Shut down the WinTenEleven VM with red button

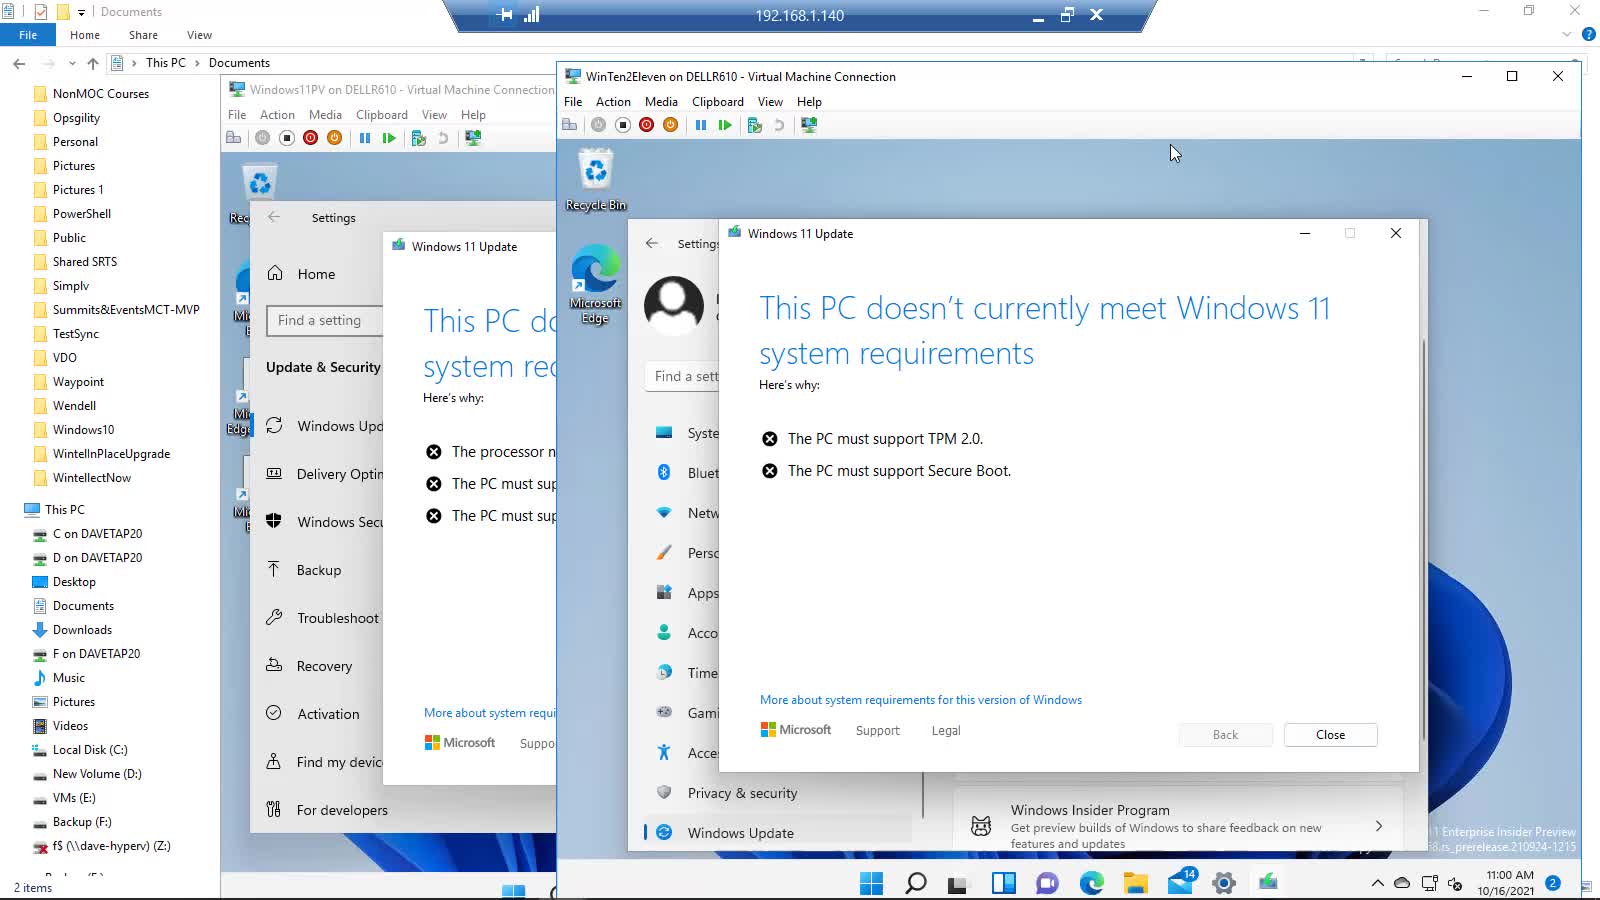pyautogui.click(x=646, y=125)
